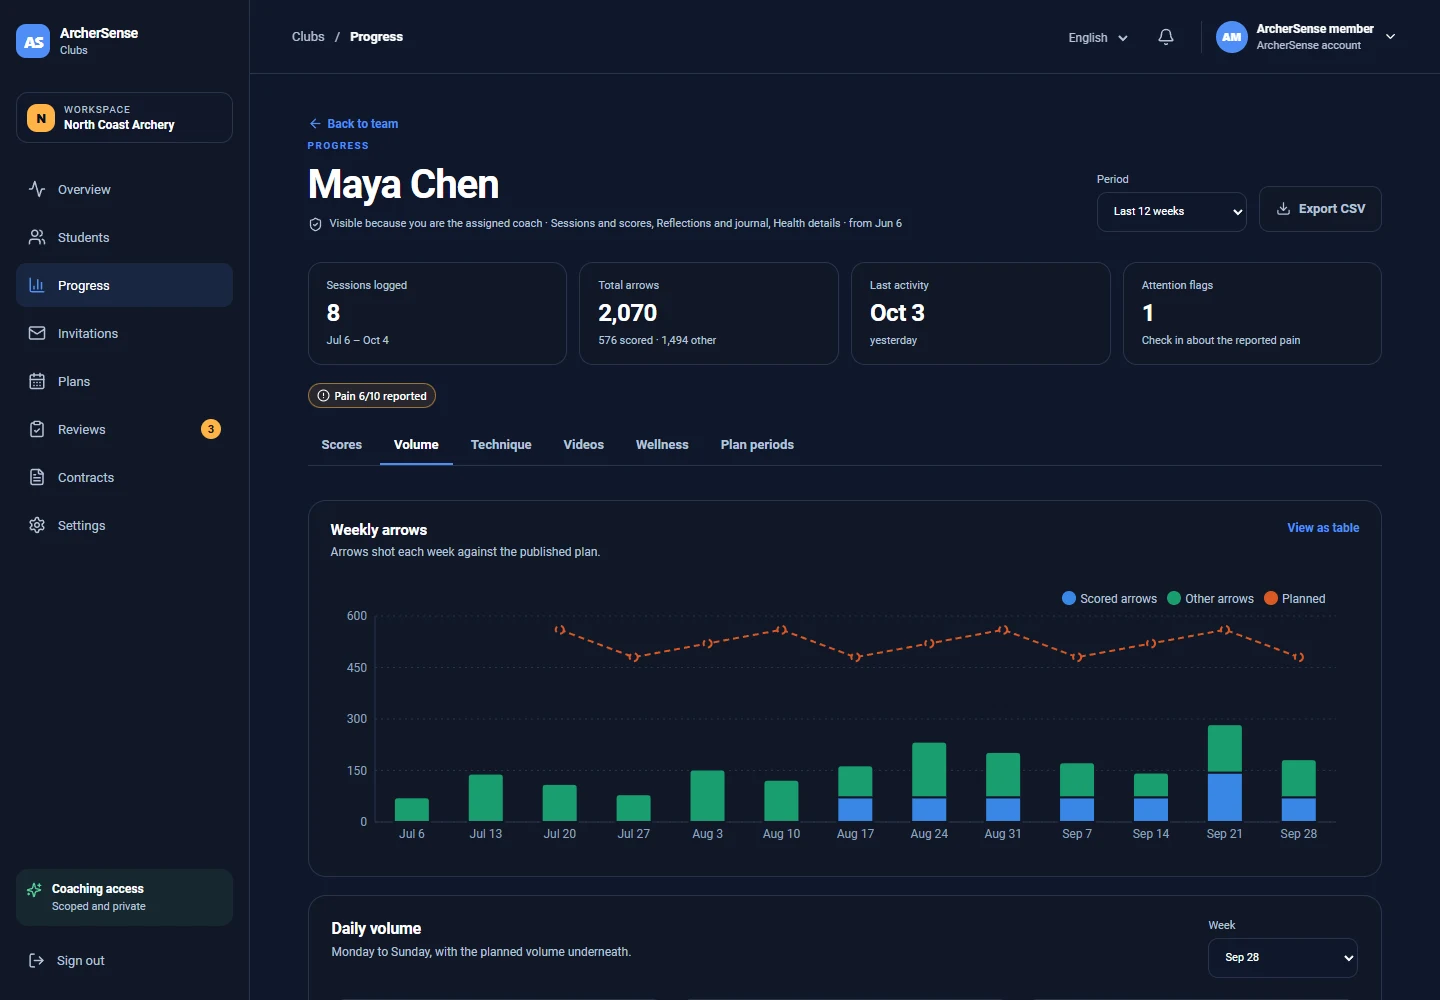The height and width of the screenshot is (1000, 1440).
Task: Open the English language dropdown
Action: [1098, 37]
